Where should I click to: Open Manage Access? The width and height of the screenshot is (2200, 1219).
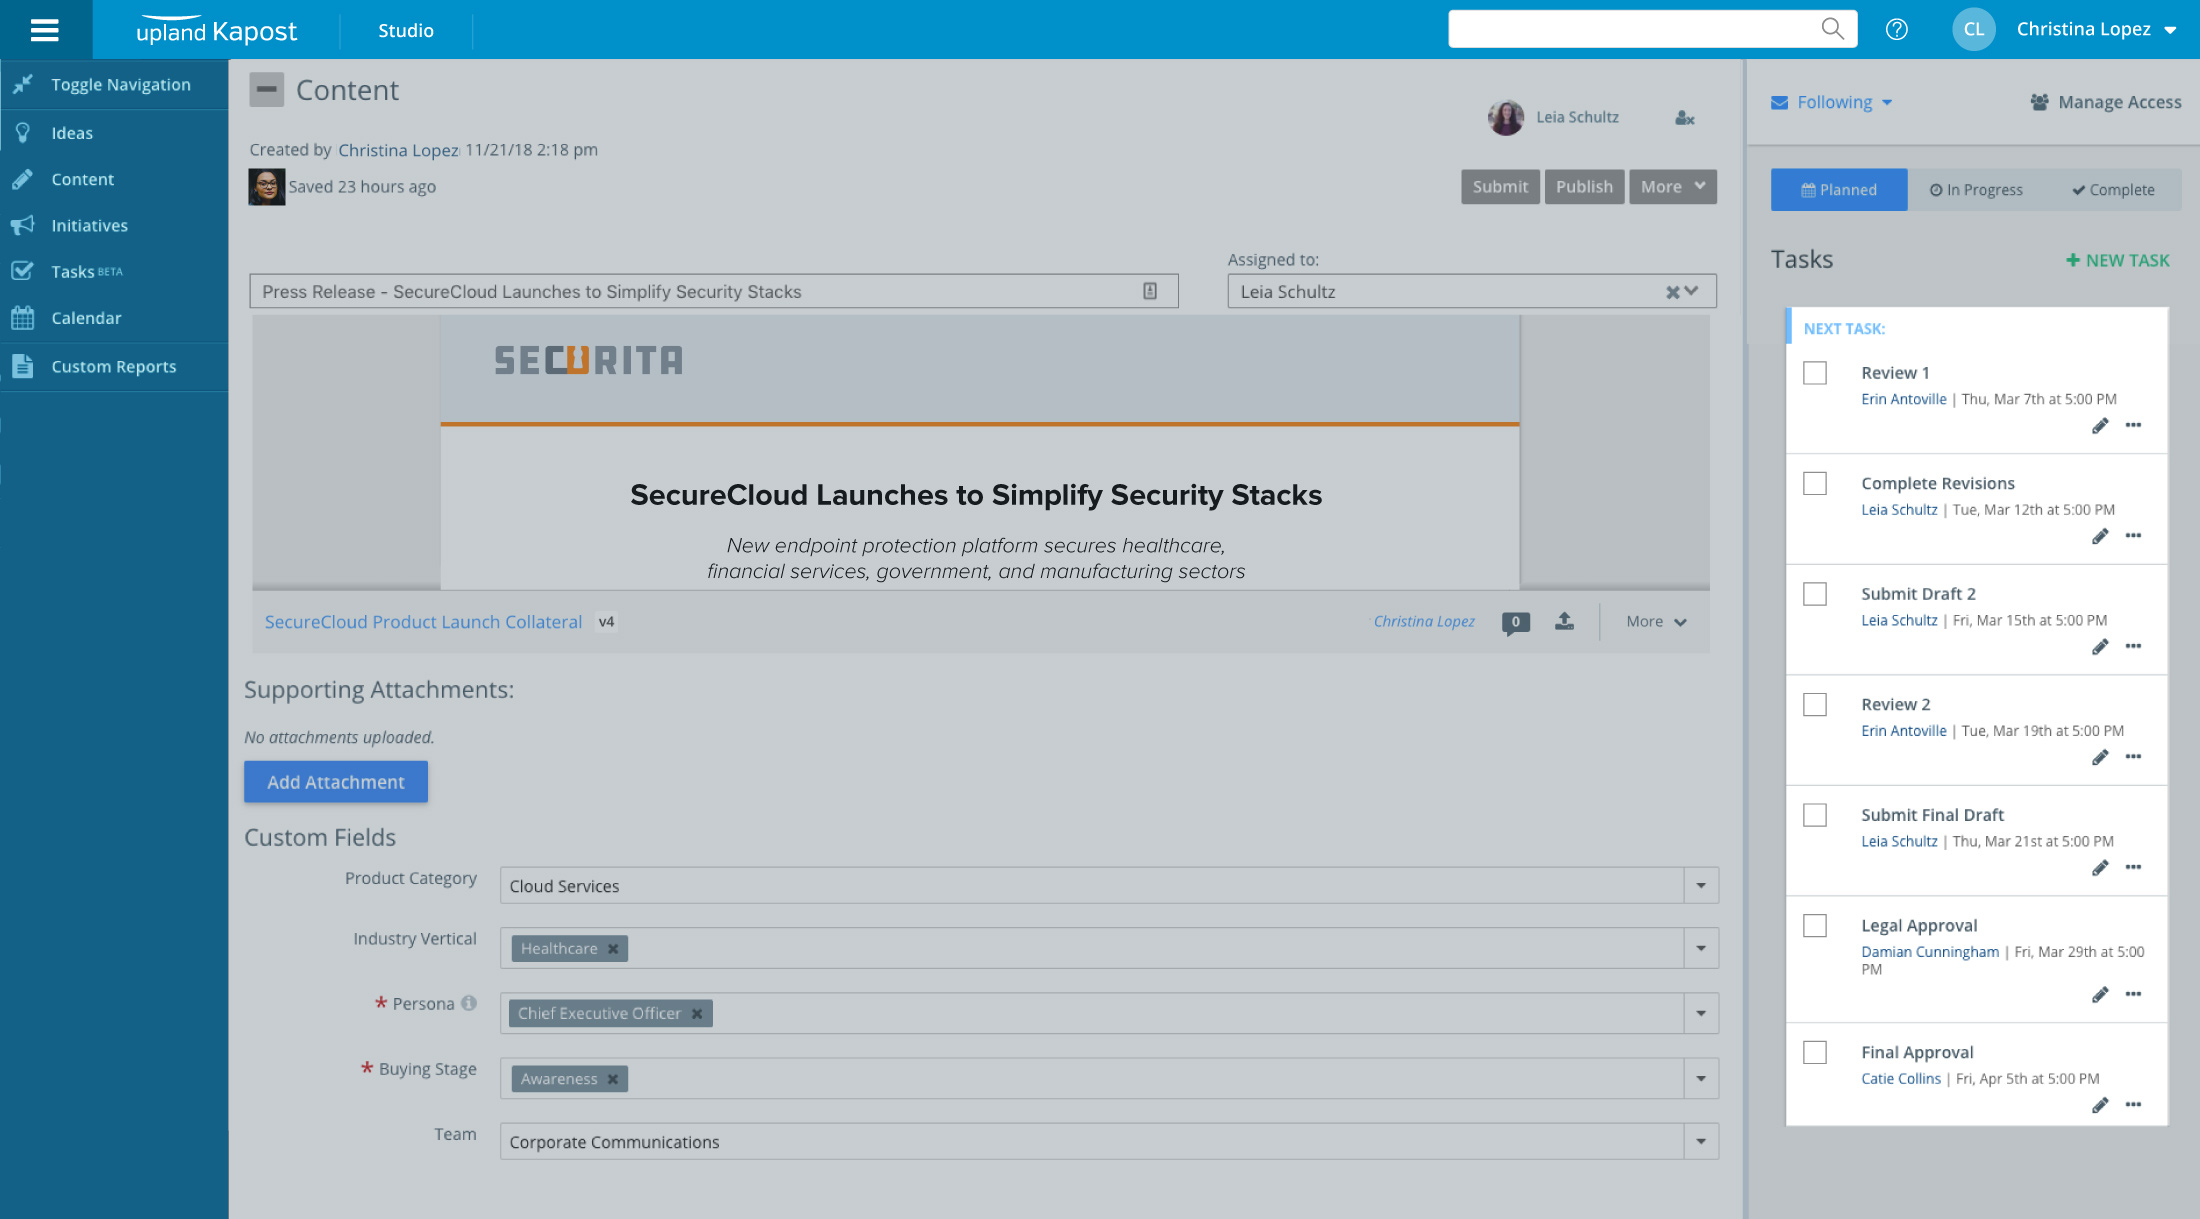click(2105, 102)
